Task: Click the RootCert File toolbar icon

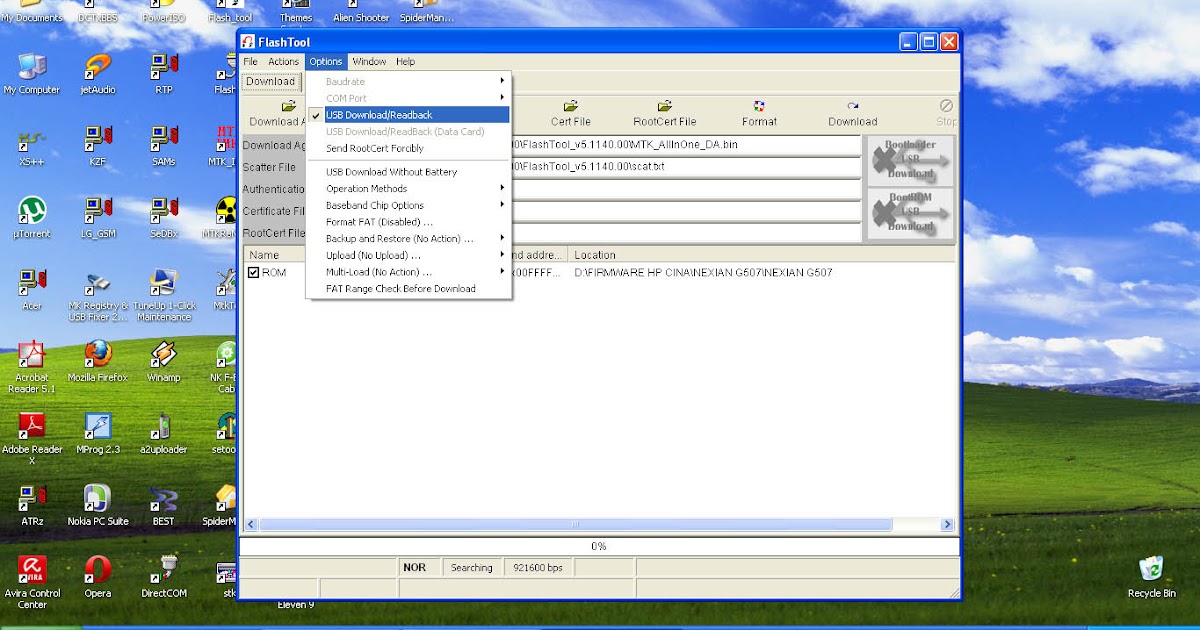Action: tap(664, 106)
